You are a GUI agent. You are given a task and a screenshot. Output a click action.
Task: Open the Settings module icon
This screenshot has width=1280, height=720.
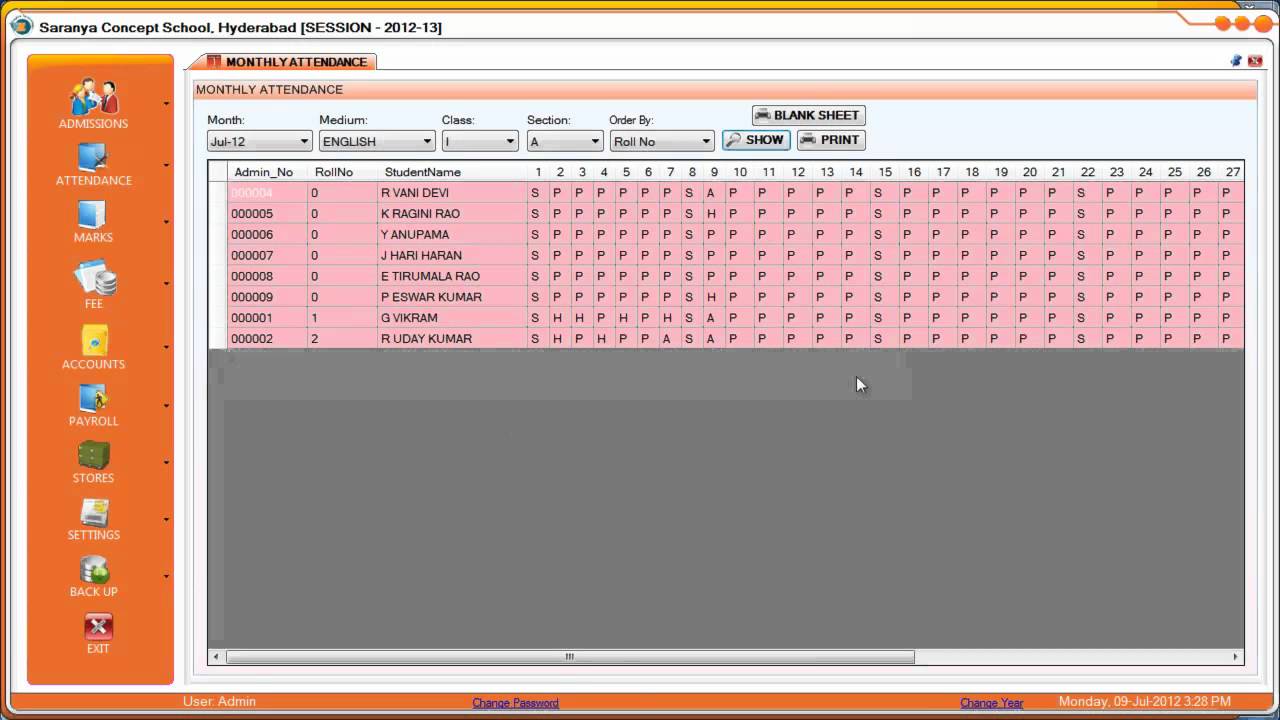94,511
